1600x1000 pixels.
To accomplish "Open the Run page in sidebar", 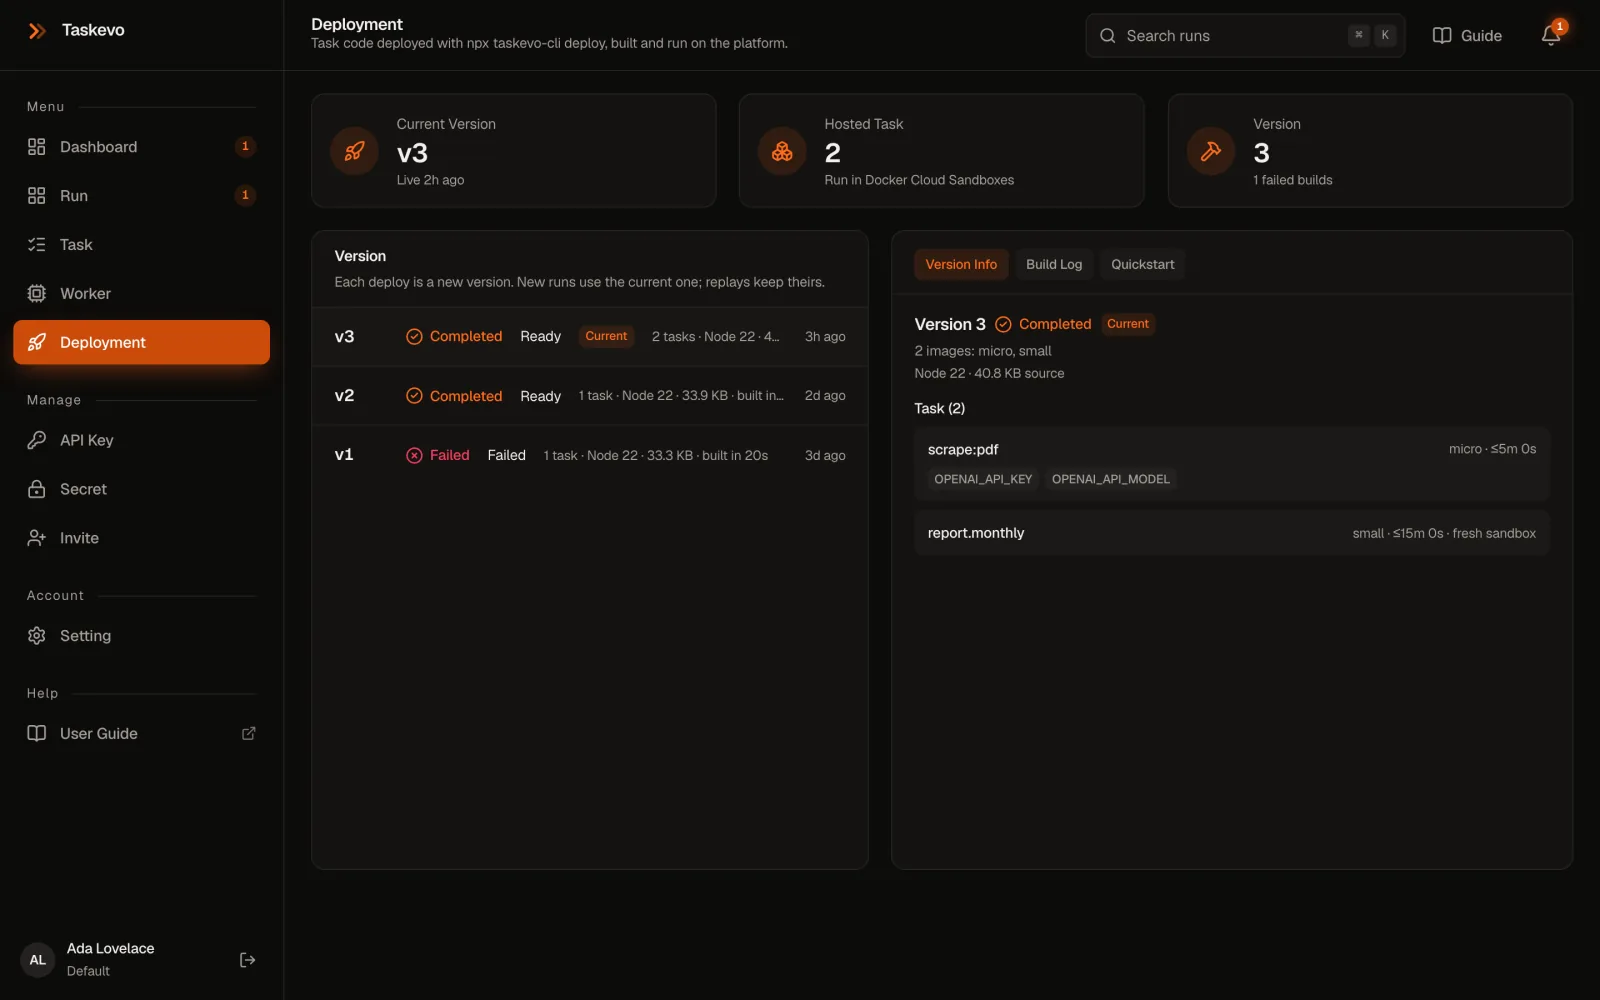I will [x=141, y=196].
